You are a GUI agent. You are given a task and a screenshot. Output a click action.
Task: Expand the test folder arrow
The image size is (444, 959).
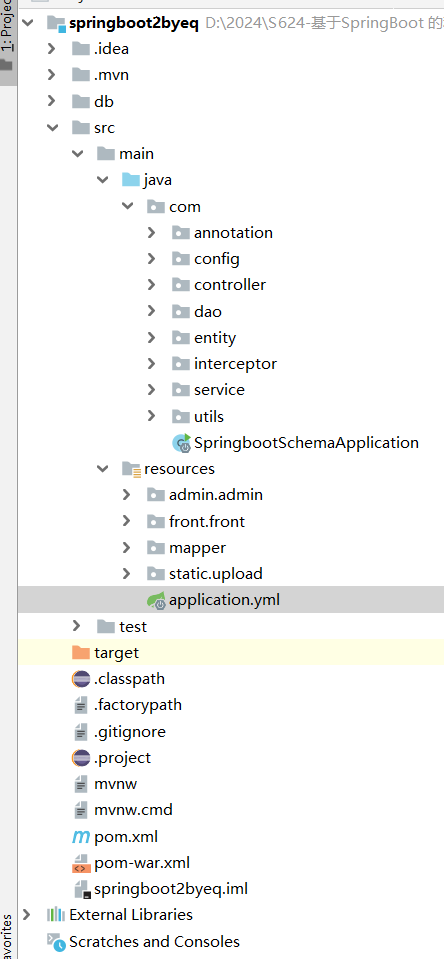[77, 626]
